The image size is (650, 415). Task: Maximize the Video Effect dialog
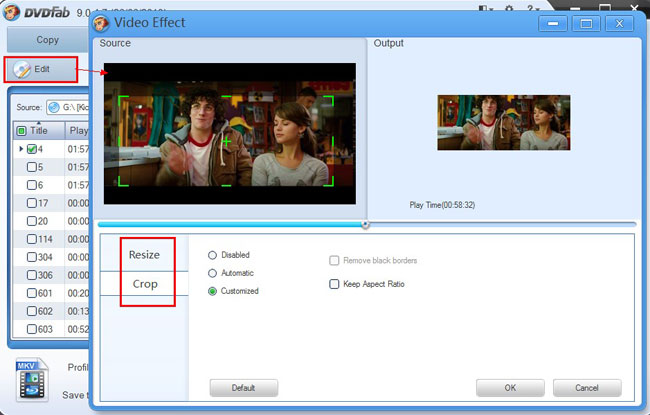[586, 24]
